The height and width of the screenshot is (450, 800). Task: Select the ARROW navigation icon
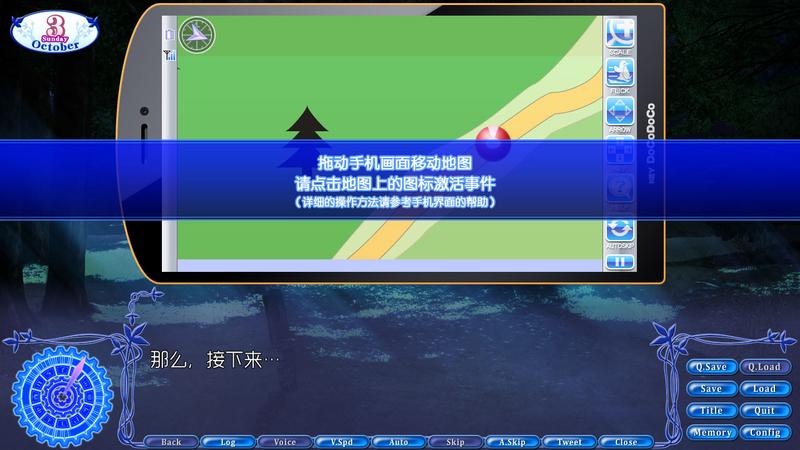(620, 112)
